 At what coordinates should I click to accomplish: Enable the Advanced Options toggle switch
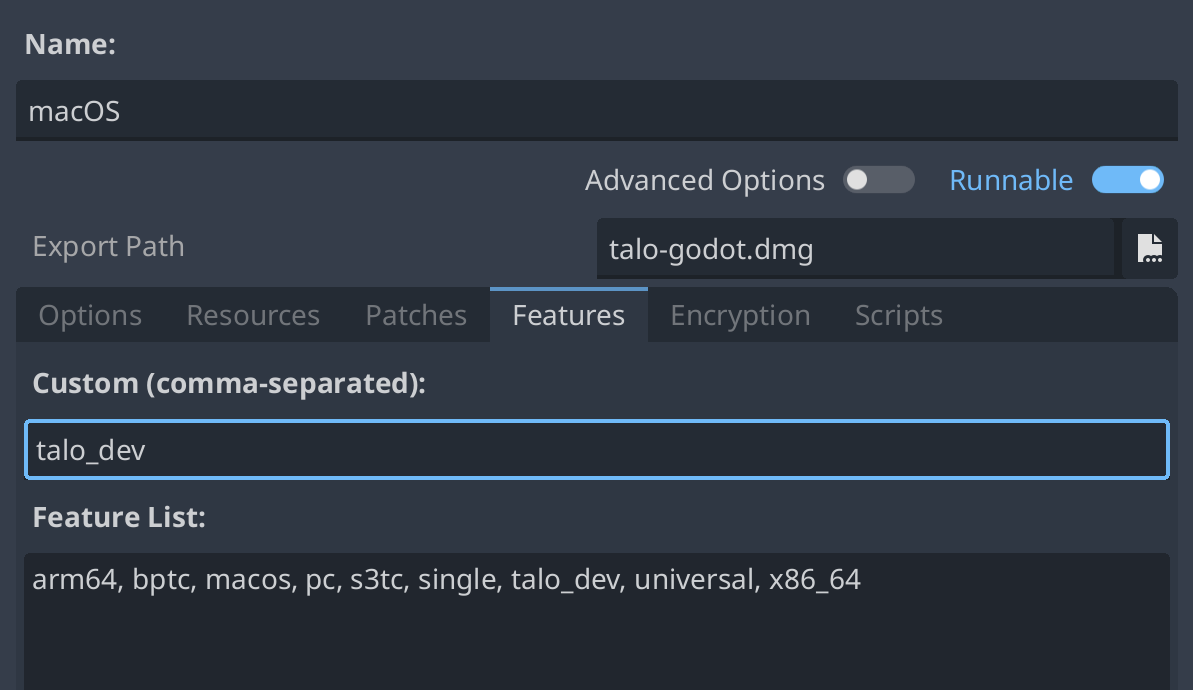click(878, 180)
